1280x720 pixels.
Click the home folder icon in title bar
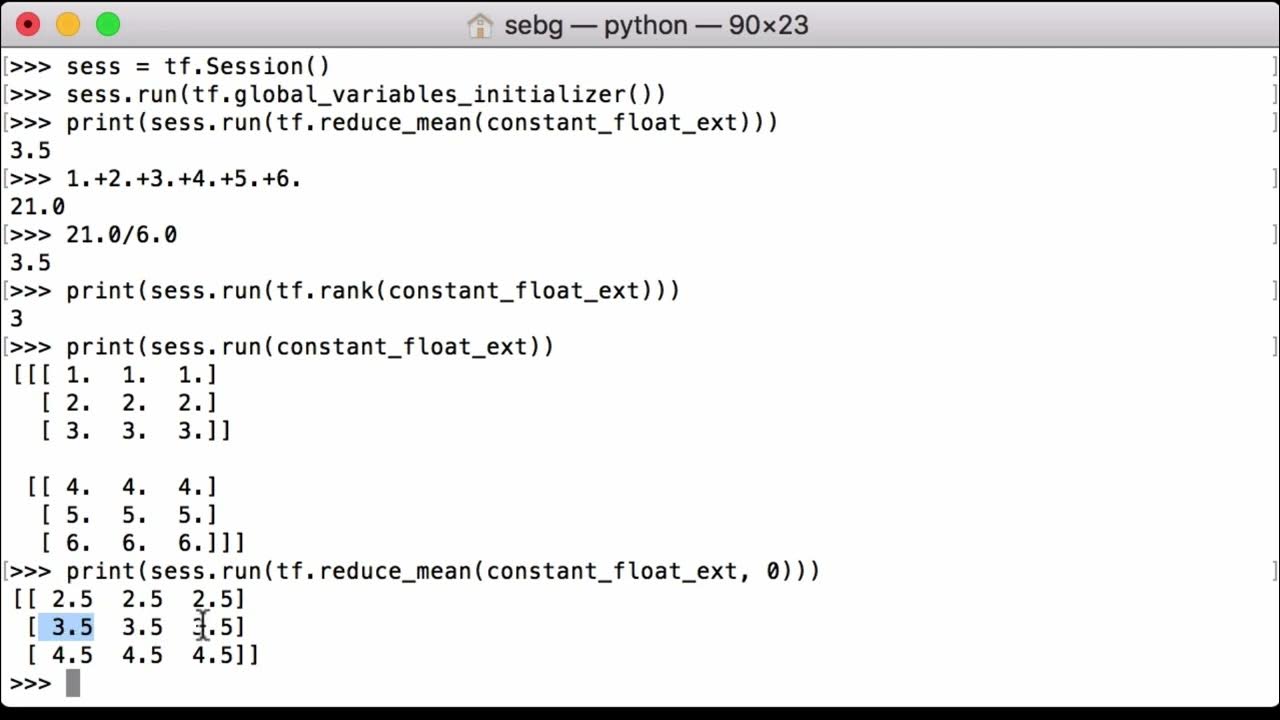click(x=480, y=25)
